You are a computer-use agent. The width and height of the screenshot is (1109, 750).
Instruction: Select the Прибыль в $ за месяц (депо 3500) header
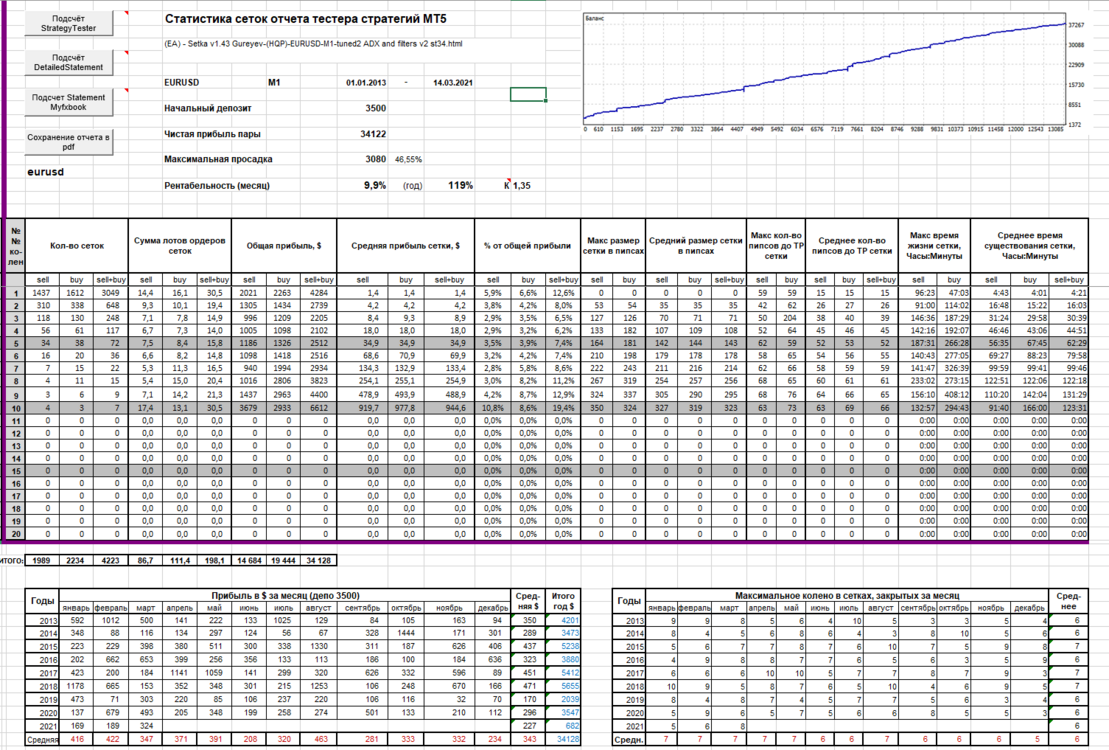(284, 596)
